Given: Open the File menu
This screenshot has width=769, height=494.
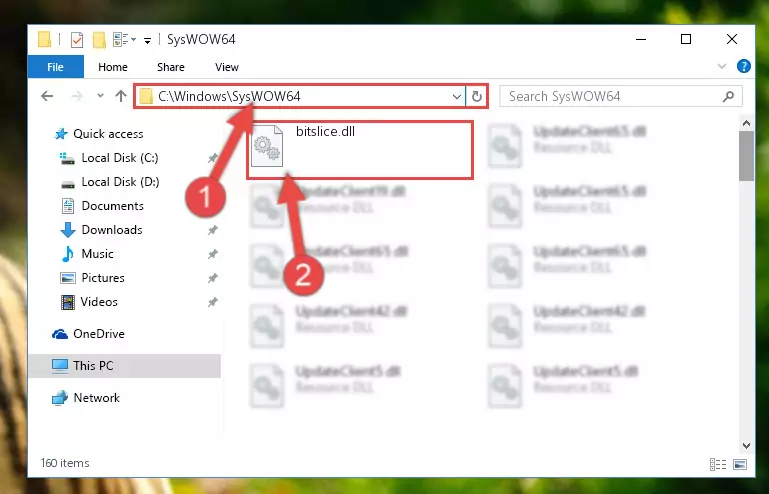Looking at the screenshot, I should (x=55, y=67).
